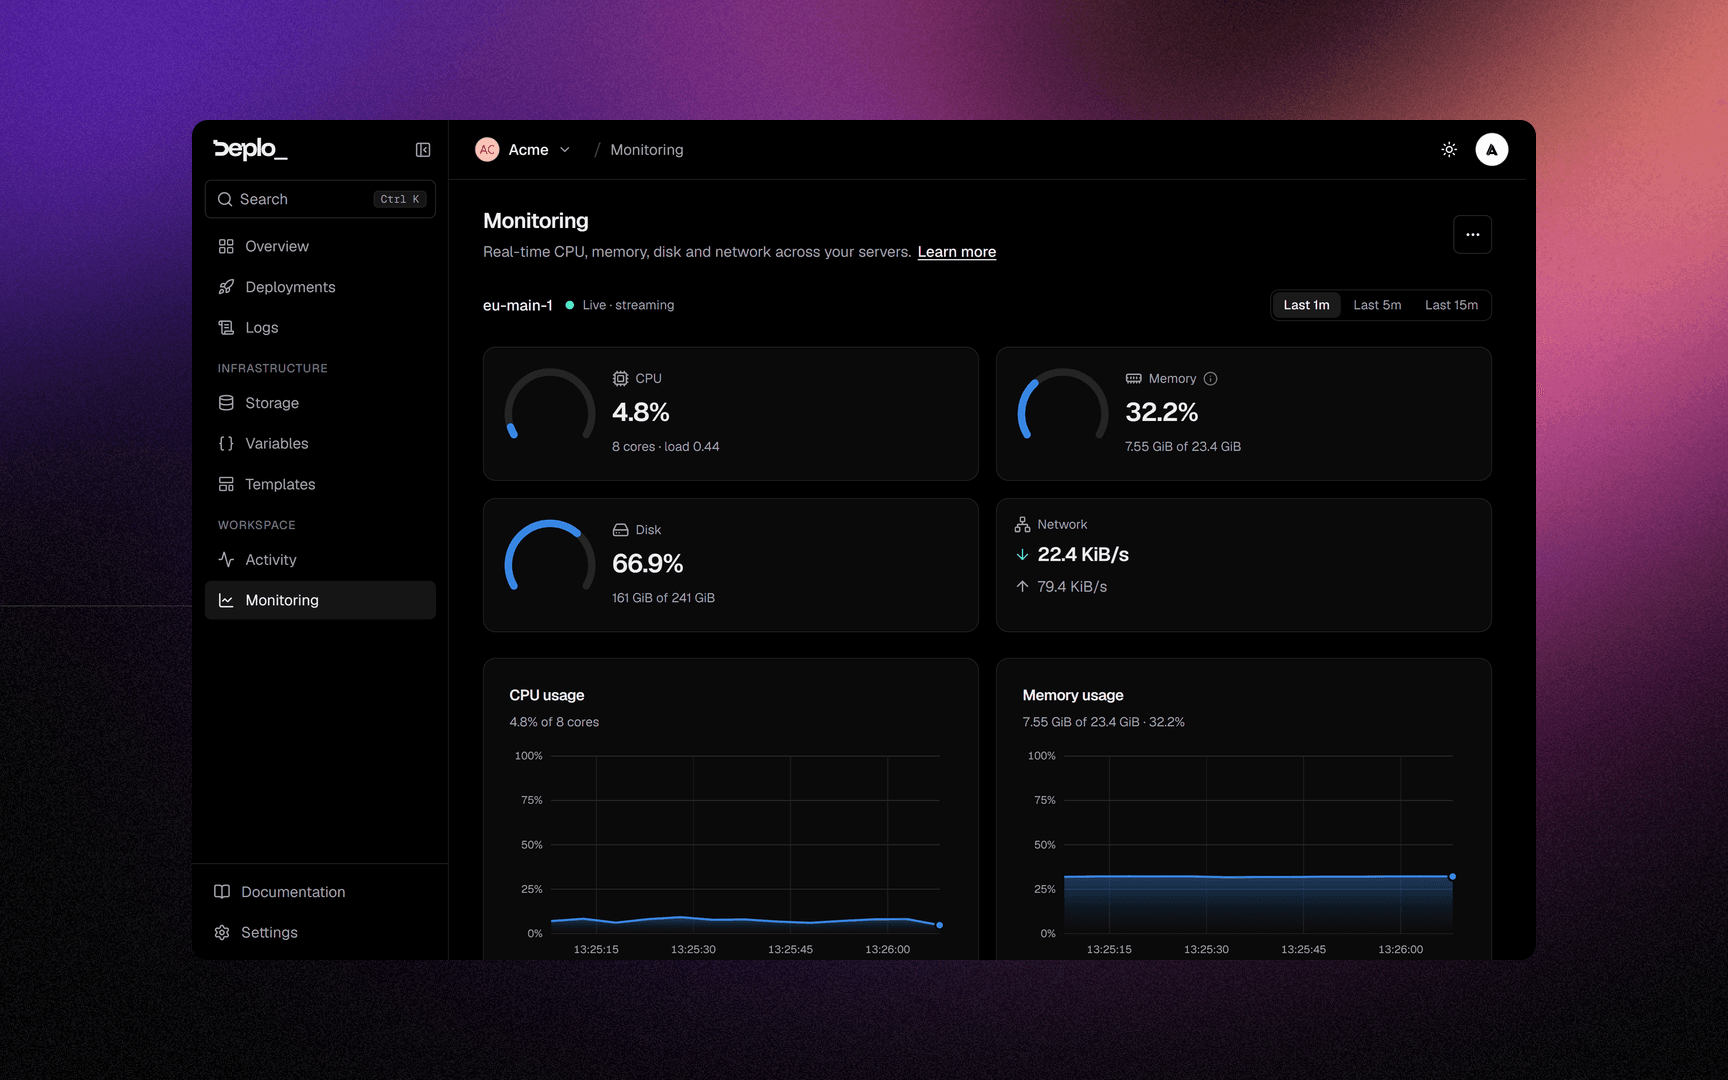Go to Deployments page
1728x1080 pixels.
[320, 287]
